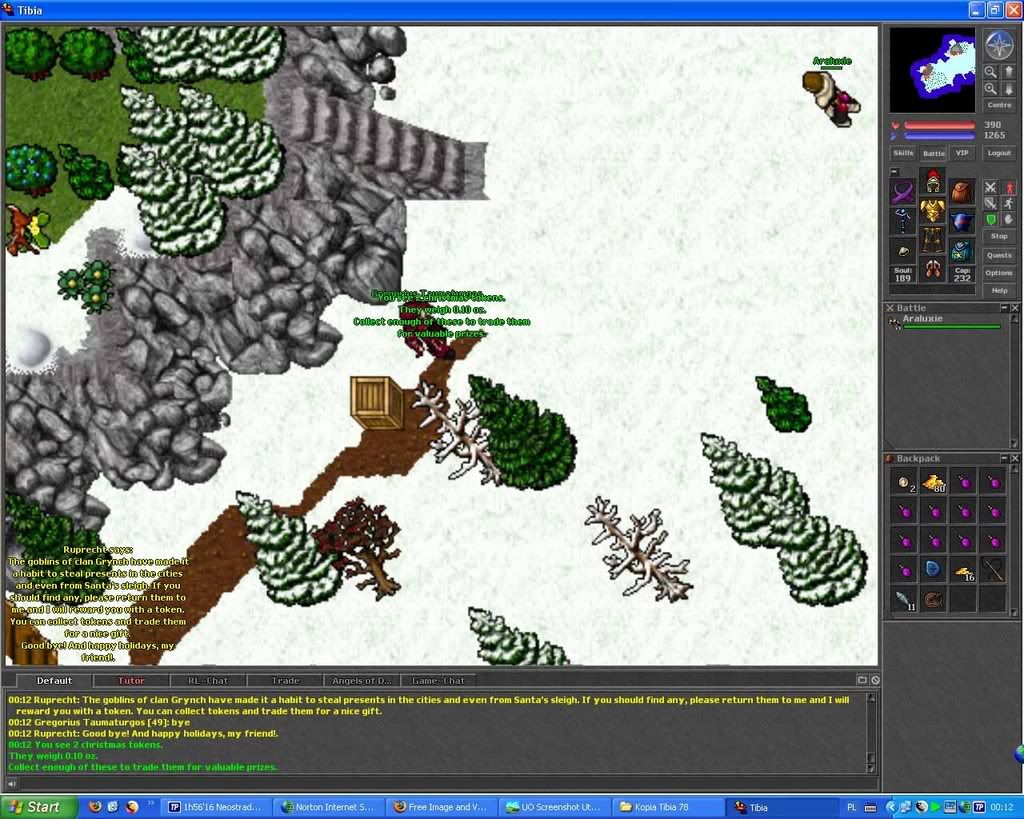The width and height of the screenshot is (1024, 819).
Task: Select the 11 fish stack
Action: pyautogui.click(x=904, y=599)
